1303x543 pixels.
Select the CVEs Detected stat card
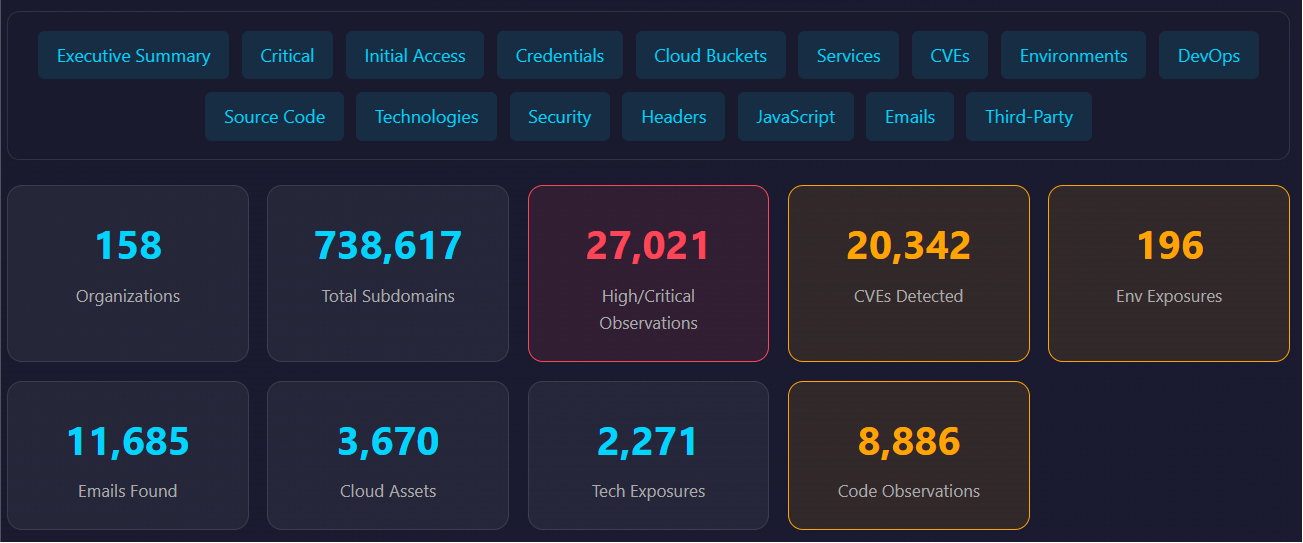coord(908,273)
